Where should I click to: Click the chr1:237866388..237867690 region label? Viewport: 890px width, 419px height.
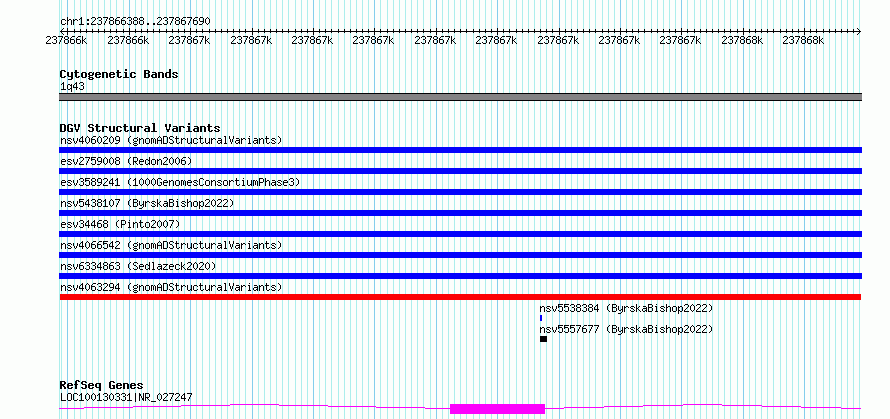point(135,22)
